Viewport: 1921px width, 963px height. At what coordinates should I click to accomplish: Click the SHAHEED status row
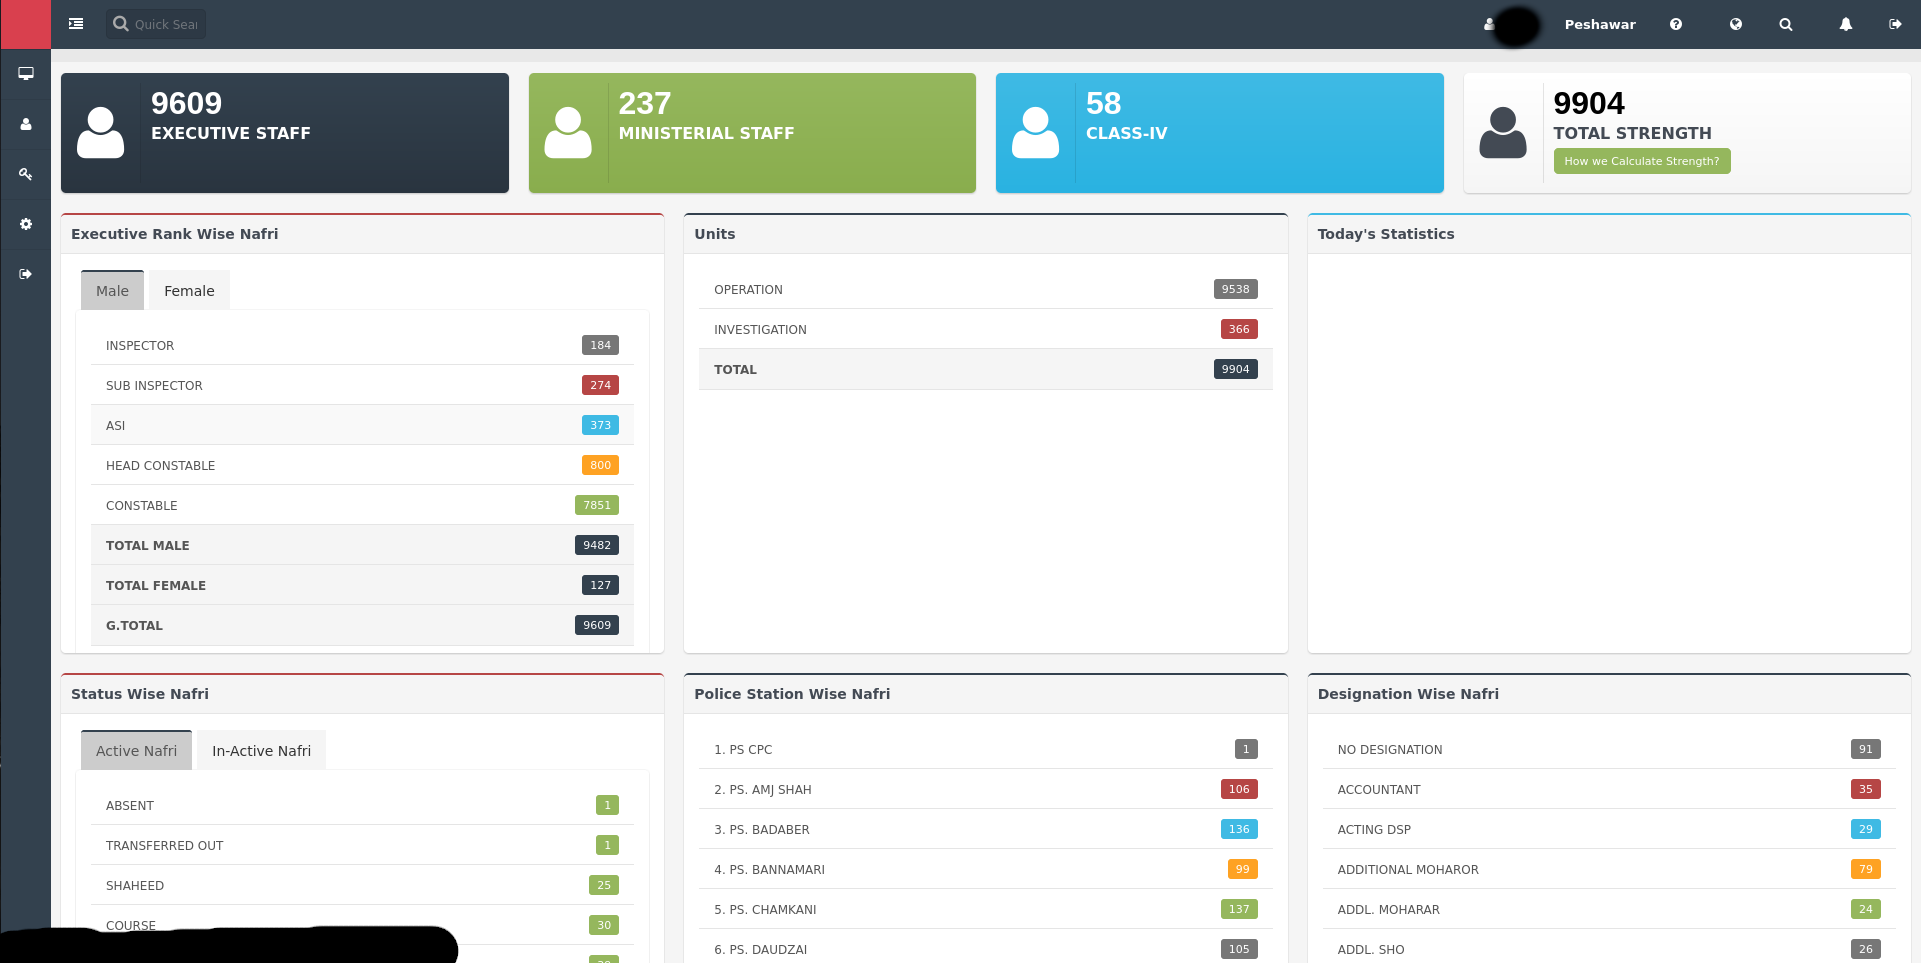[362, 885]
